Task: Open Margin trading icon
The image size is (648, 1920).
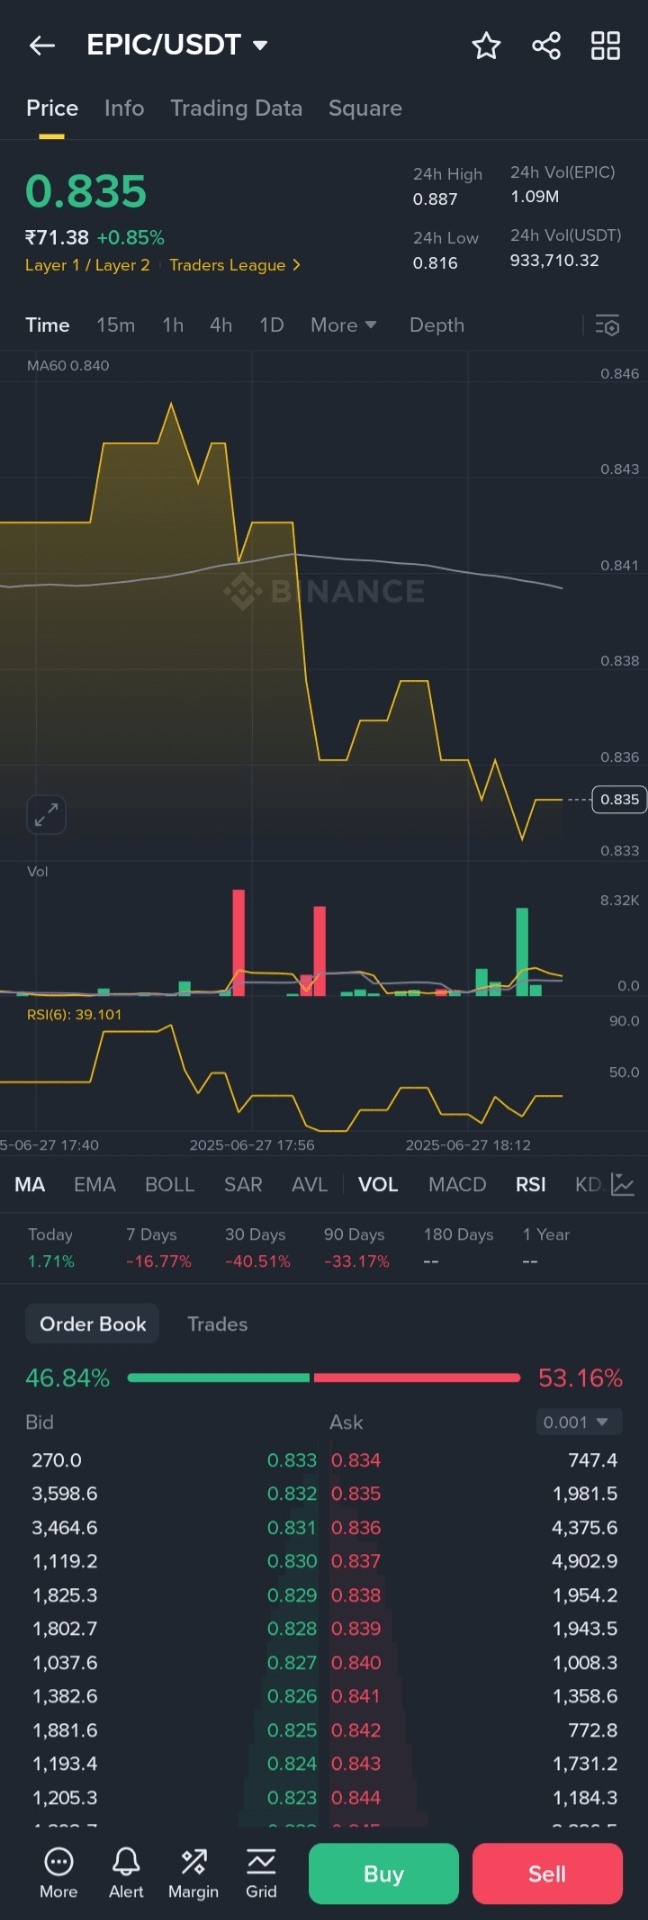Action: [193, 1872]
